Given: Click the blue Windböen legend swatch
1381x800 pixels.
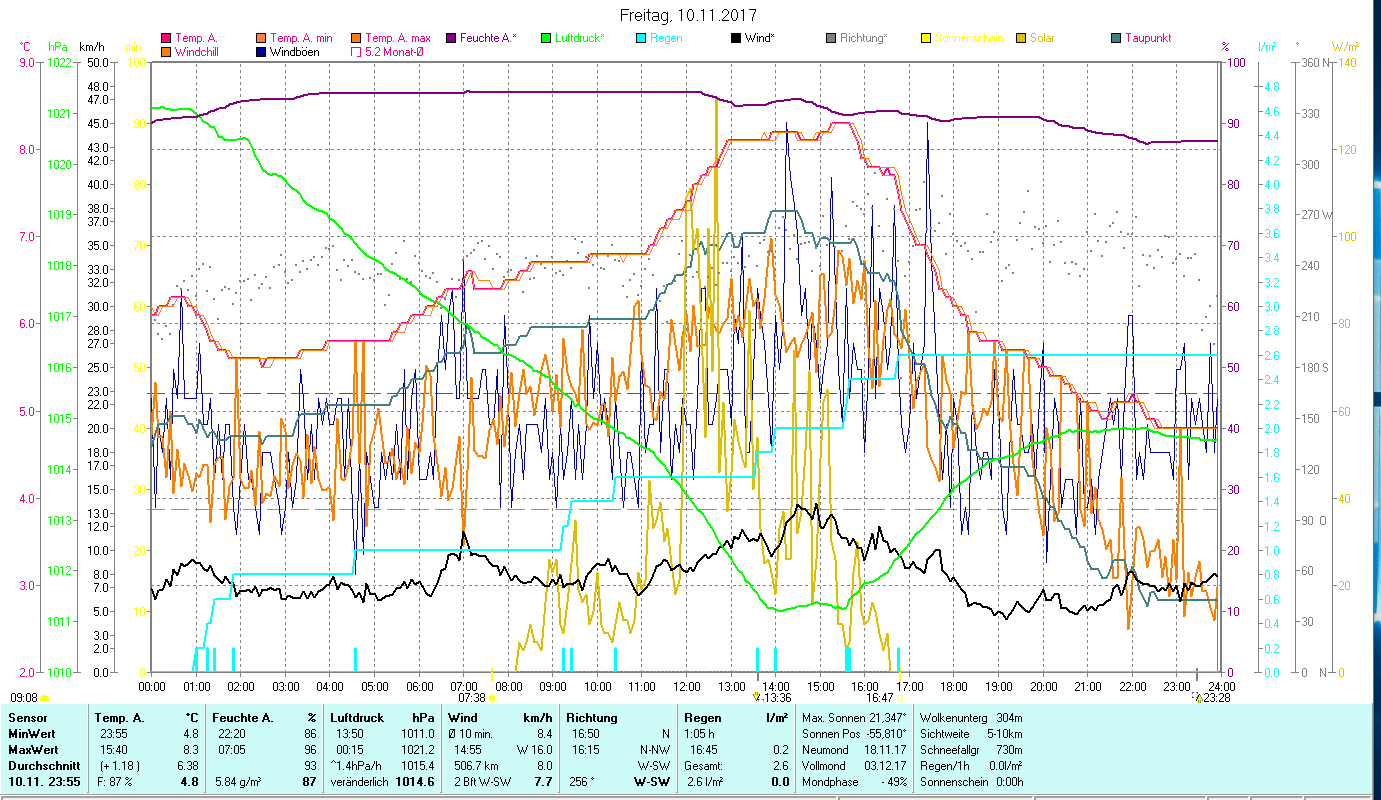Looking at the screenshot, I should coord(261,51).
